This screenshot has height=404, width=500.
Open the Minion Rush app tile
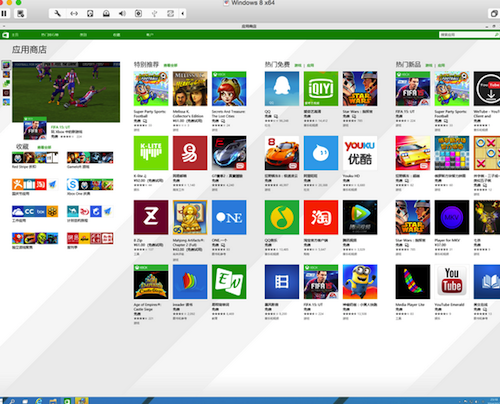[x=360, y=282]
